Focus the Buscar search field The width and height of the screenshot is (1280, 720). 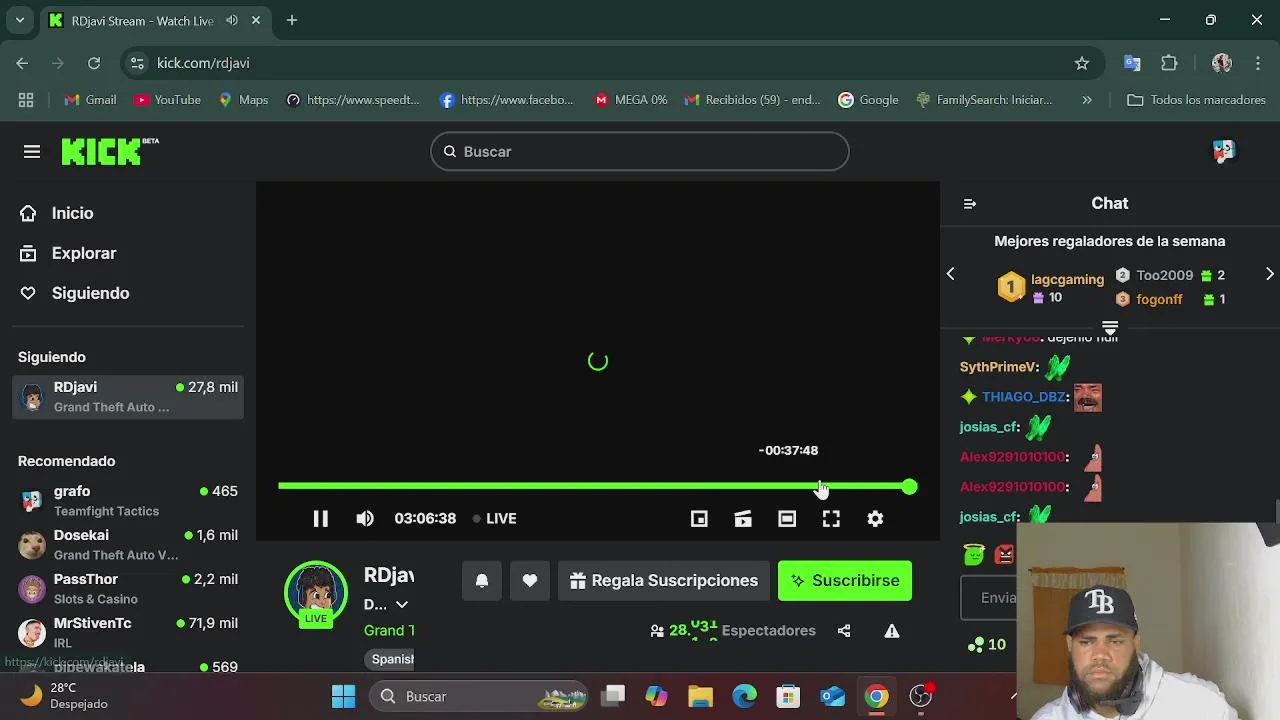(x=640, y=152)
